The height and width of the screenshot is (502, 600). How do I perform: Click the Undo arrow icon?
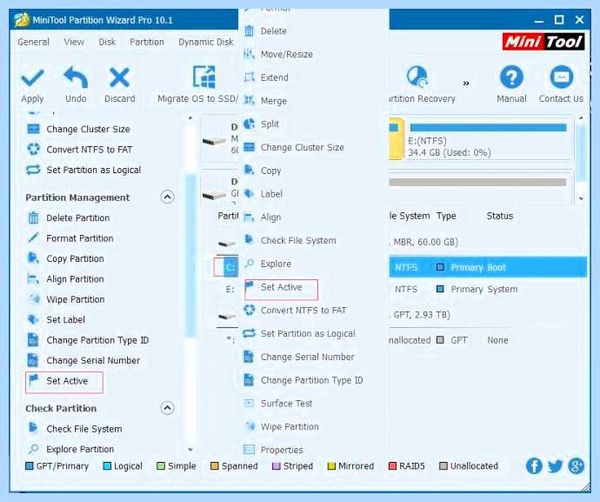tap(76, 78)
